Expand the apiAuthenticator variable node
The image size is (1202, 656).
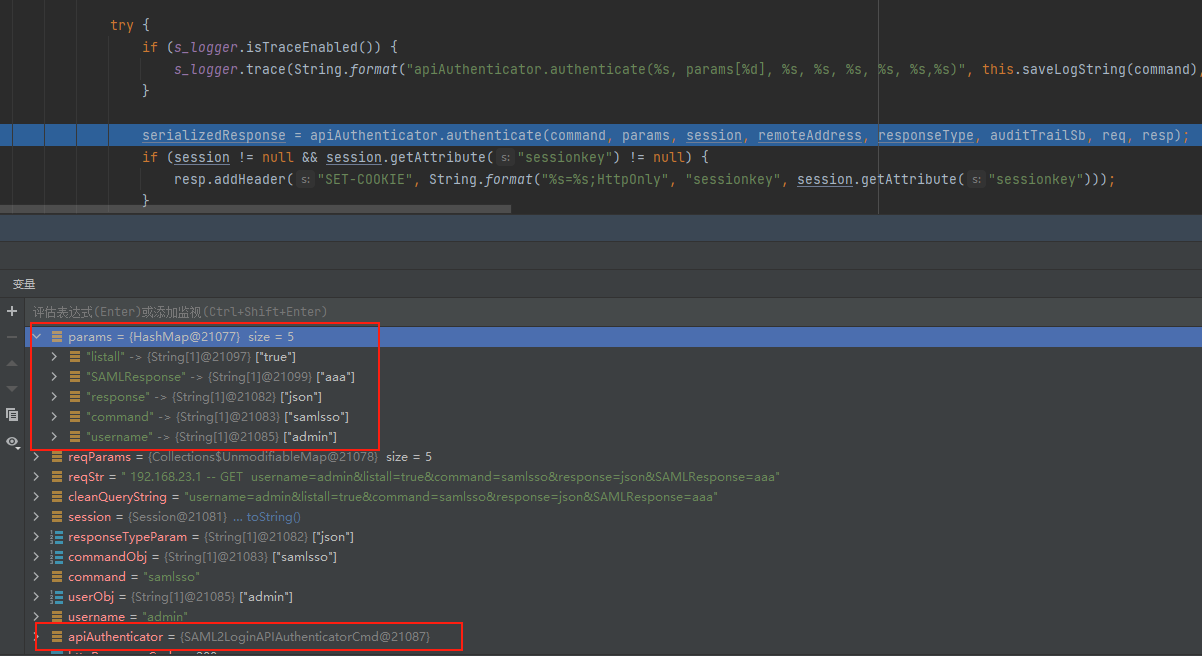37,637
